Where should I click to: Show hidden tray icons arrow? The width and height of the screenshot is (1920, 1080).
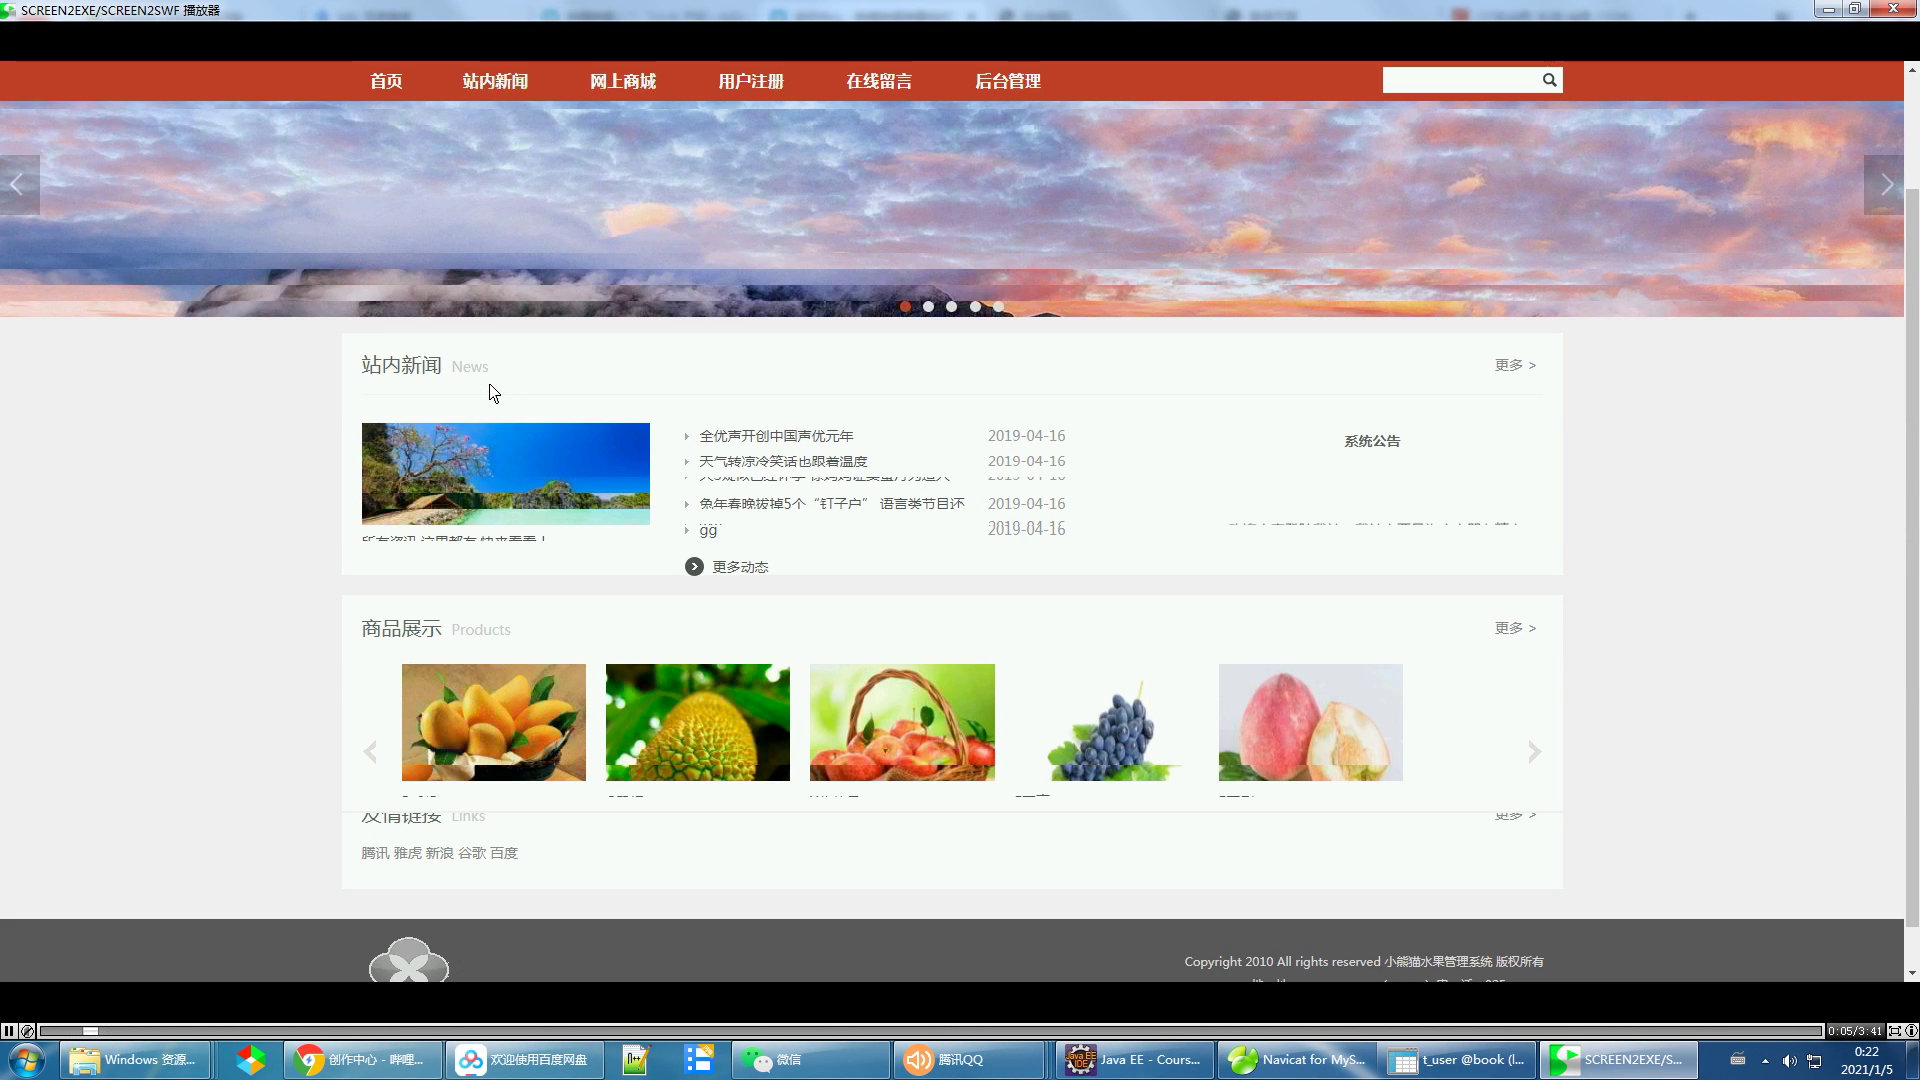coord(1765,1061)
